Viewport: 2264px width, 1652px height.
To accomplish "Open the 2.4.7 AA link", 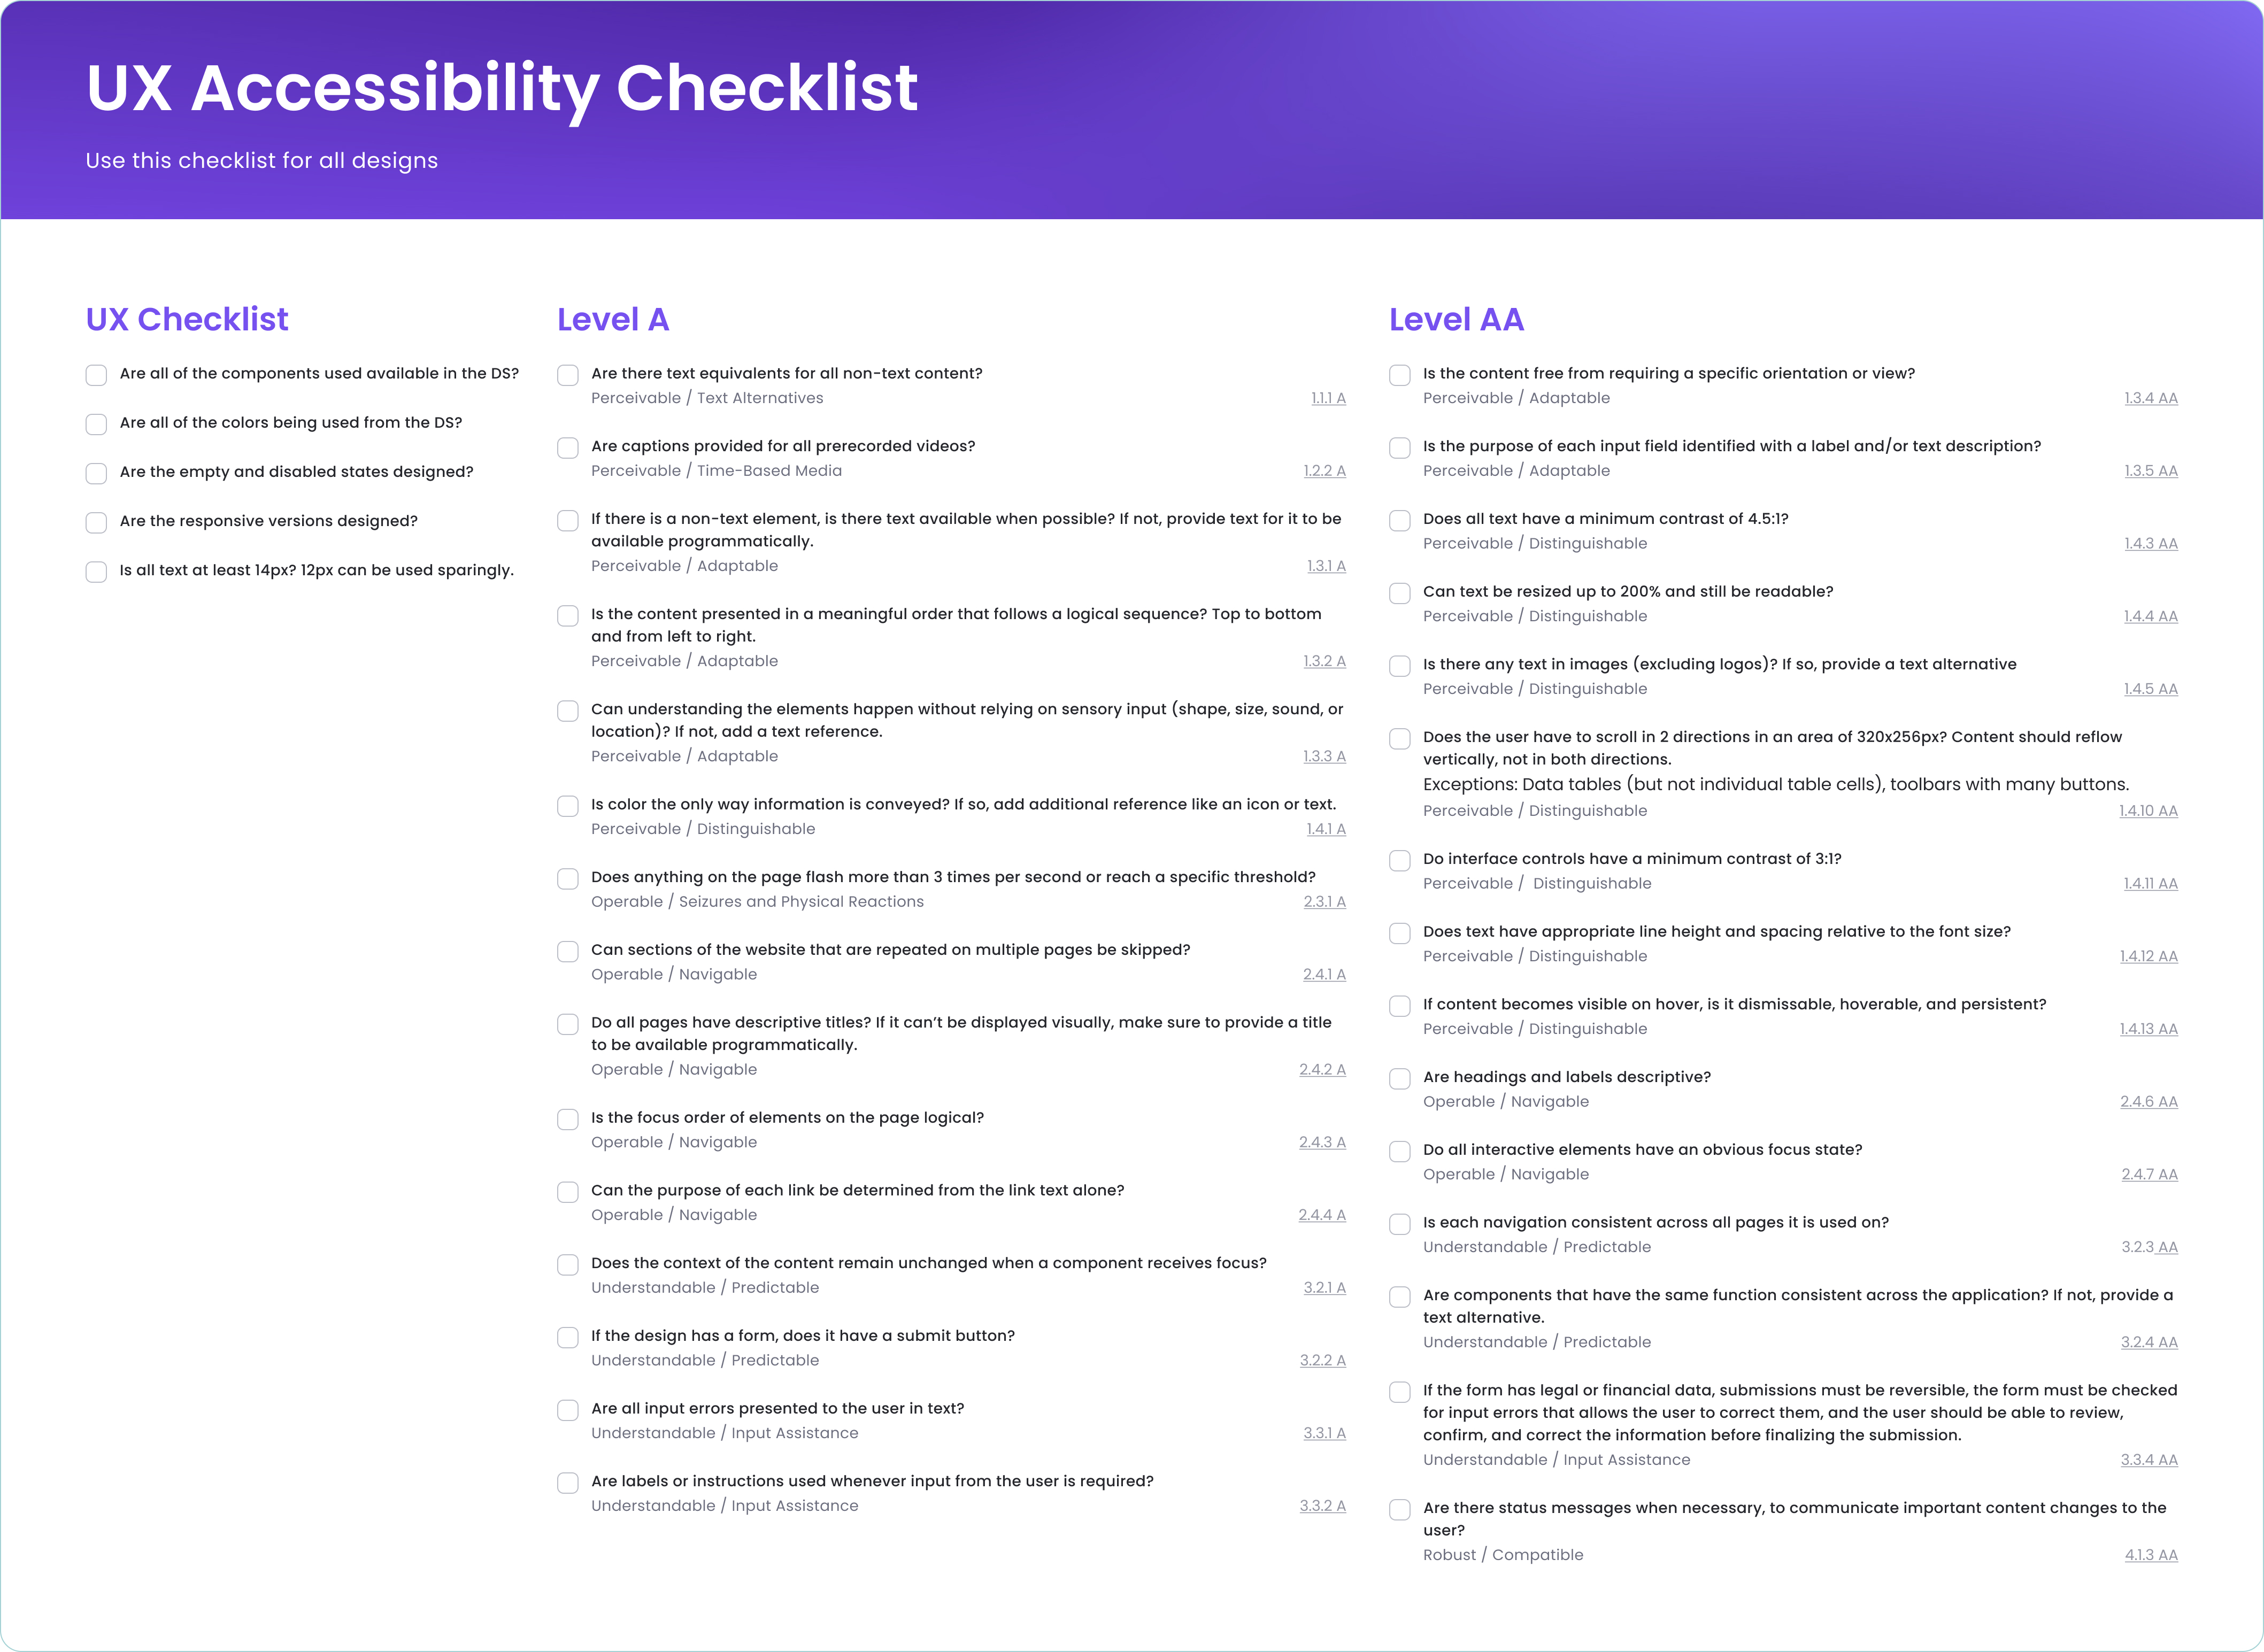I will (x=2149, y=1175).
